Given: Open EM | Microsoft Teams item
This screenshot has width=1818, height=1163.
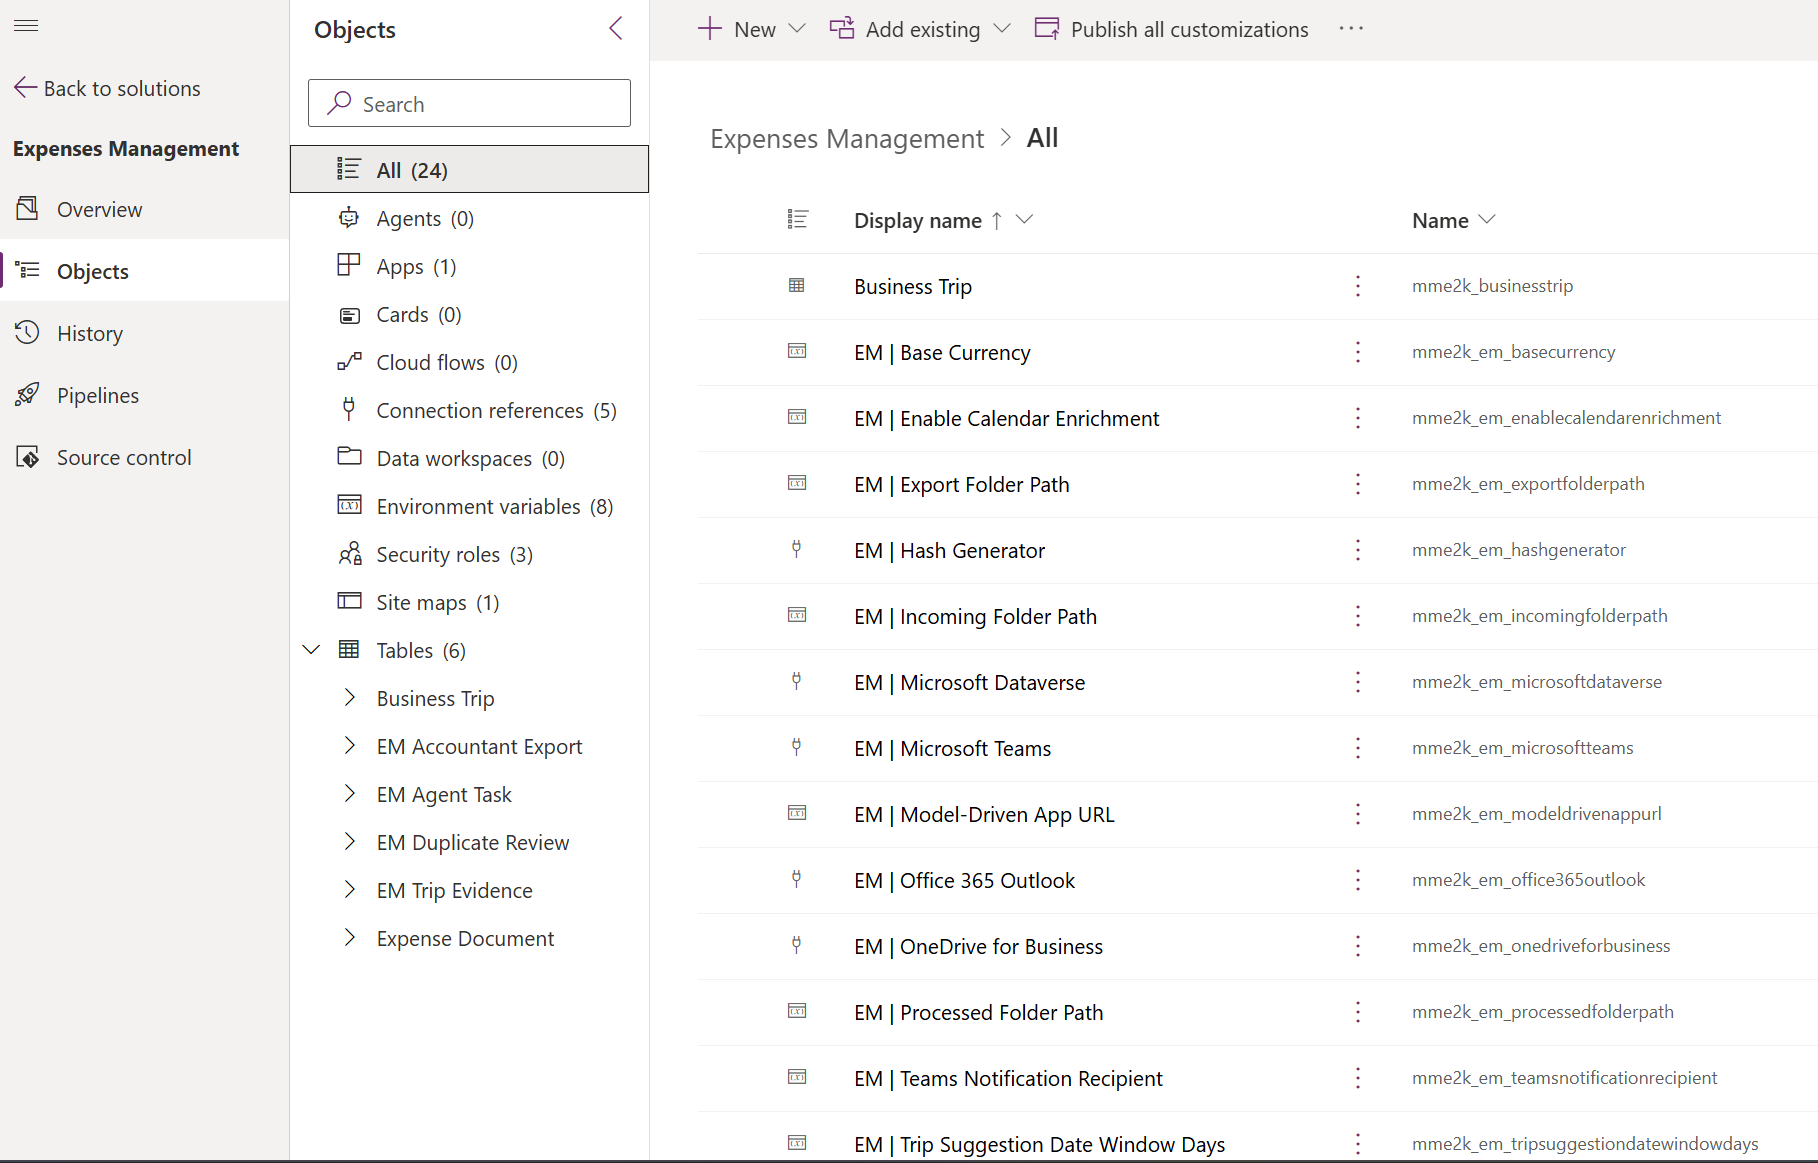Looking at the screenshot, I should [953, 748].
